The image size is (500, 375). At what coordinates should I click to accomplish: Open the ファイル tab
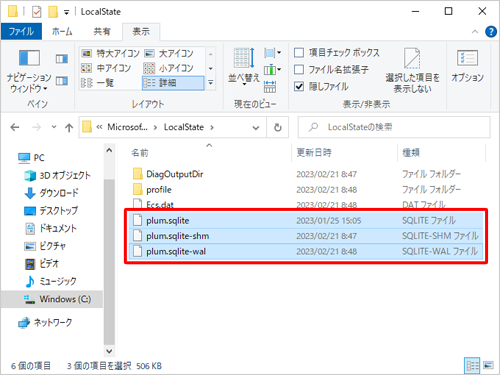click(x=21, y=32)
